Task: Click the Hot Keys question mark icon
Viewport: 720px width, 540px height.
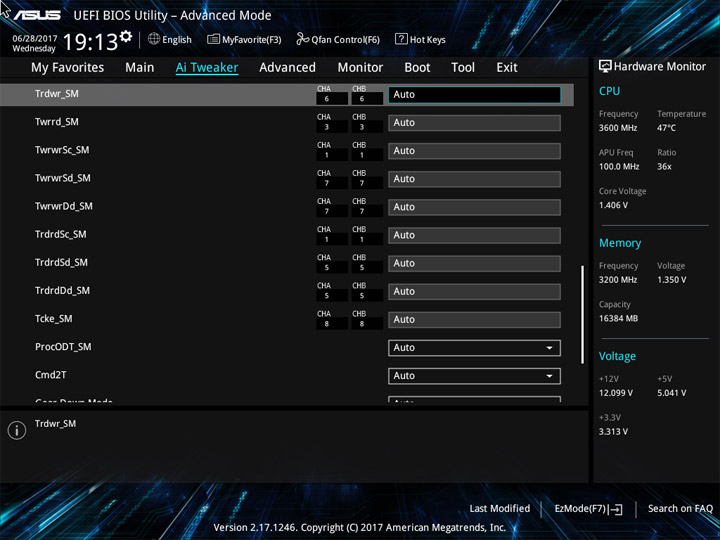Action: point(401,39)
